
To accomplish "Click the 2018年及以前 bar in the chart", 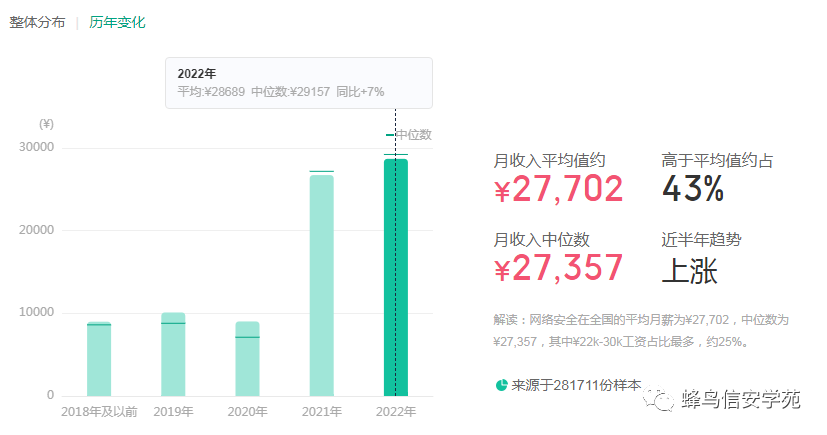I will click(99, 359).
